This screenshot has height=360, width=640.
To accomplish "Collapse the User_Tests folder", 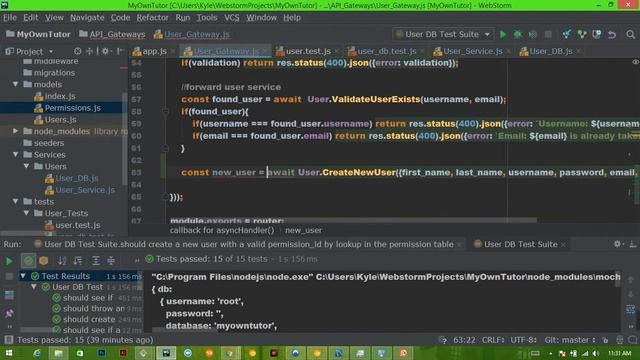I will pos(27,213).
